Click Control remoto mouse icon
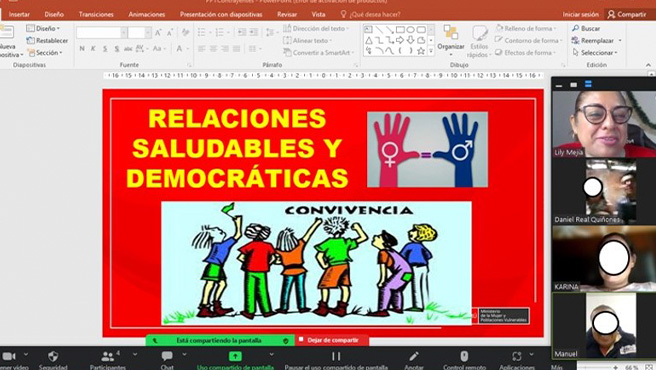Image resolution: width=656 pixels, height=370 pixels. (x=464, y=356)
